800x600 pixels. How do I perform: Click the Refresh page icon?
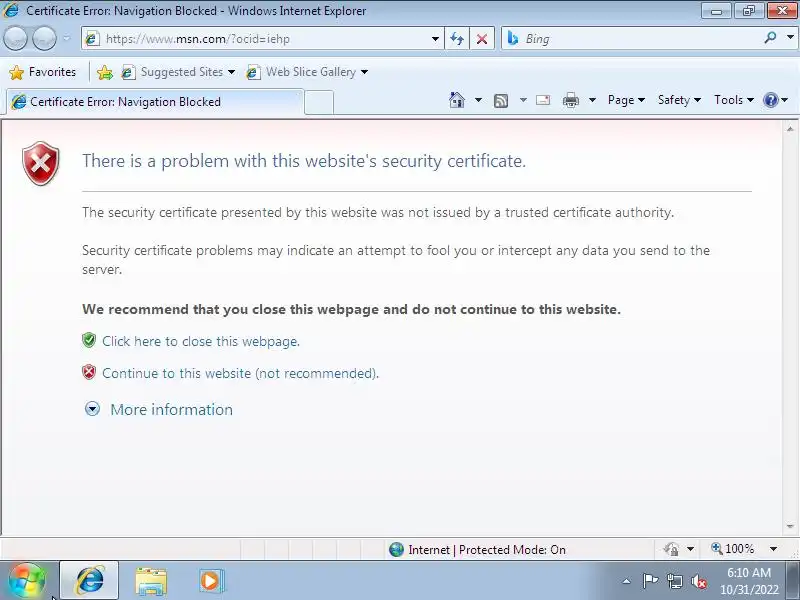pos(457,39)
